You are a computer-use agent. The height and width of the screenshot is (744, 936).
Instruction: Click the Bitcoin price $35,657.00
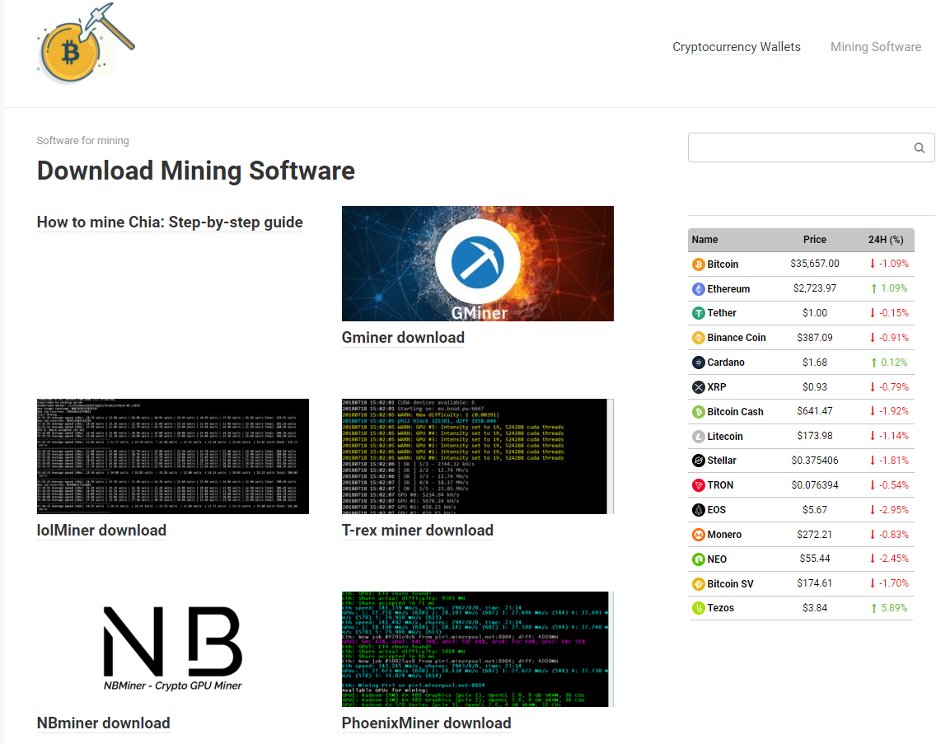coord(814,263)
